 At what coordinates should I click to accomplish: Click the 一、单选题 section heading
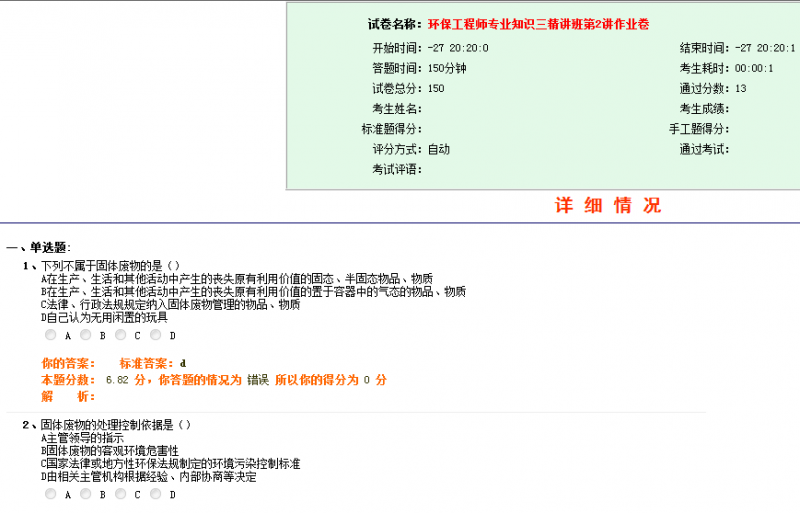coord(38,248)
